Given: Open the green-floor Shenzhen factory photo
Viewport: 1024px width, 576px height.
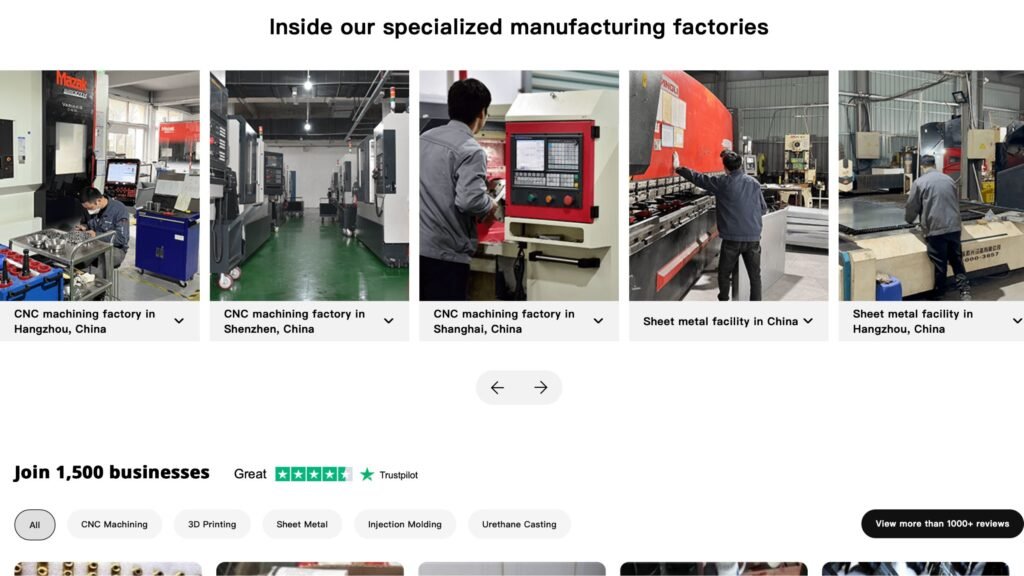Looking at the screenshot, I should [310, 185].
